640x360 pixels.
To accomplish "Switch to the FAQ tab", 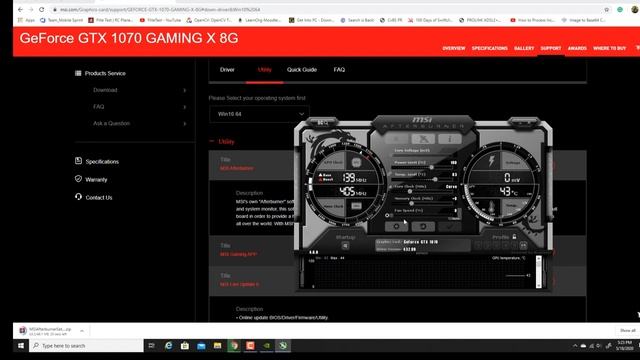I will (x=339, y=70).
